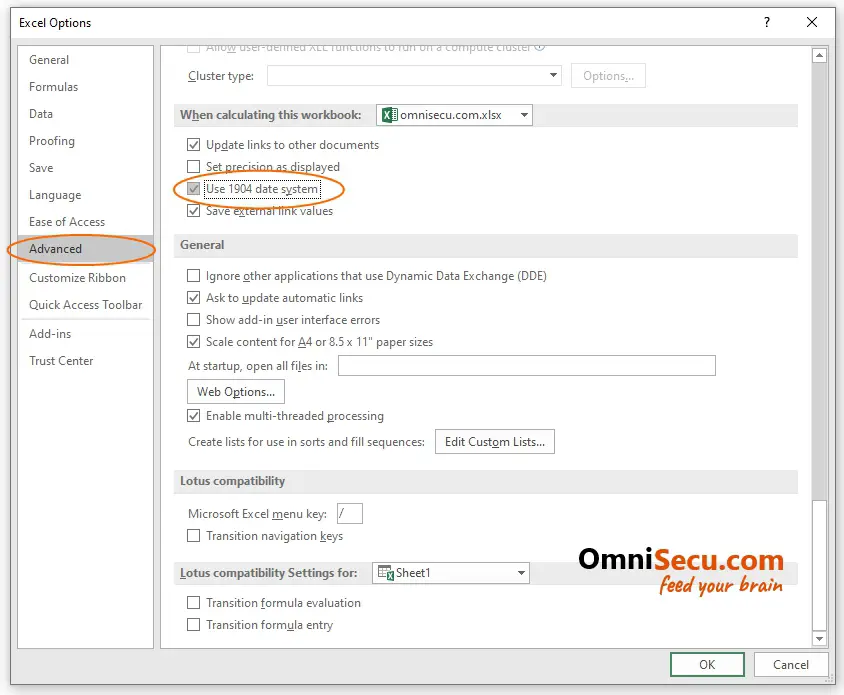
Task: Go to the Save category
Action: 85,167
